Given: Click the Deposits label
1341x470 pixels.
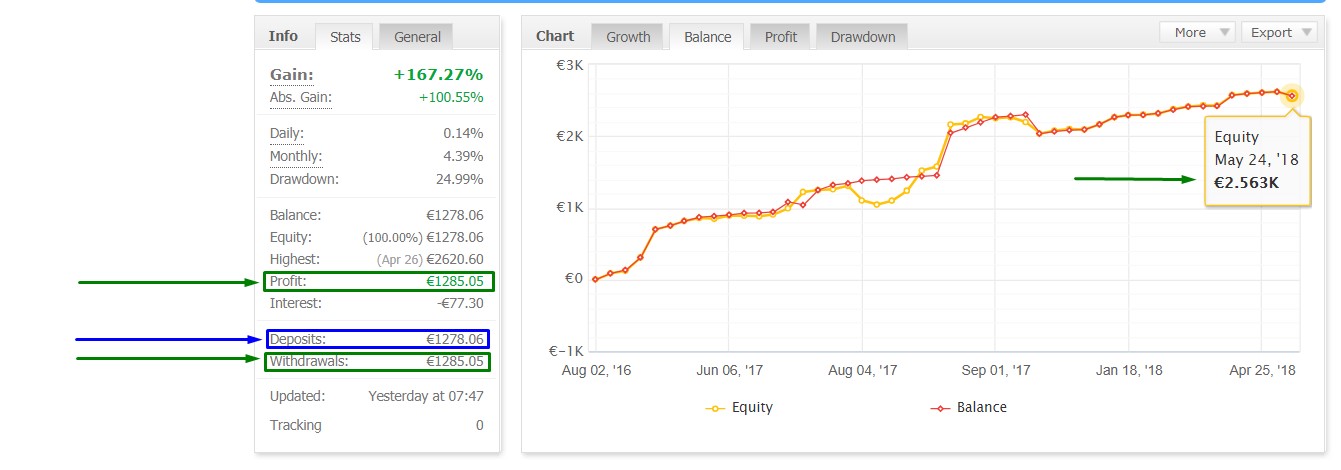Looking at the screenshot, I should tap(298, 340).
